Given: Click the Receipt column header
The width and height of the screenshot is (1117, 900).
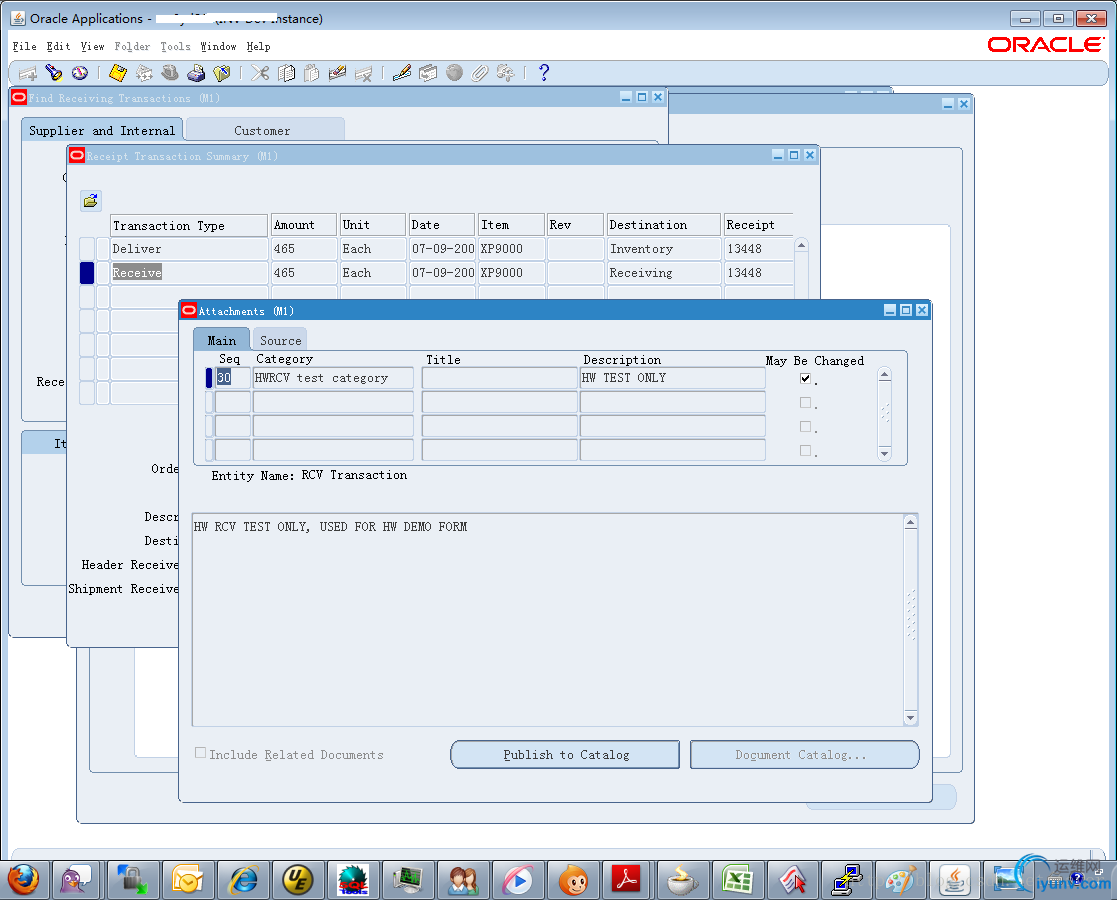Looking at the screenshot, I should 759,225.
